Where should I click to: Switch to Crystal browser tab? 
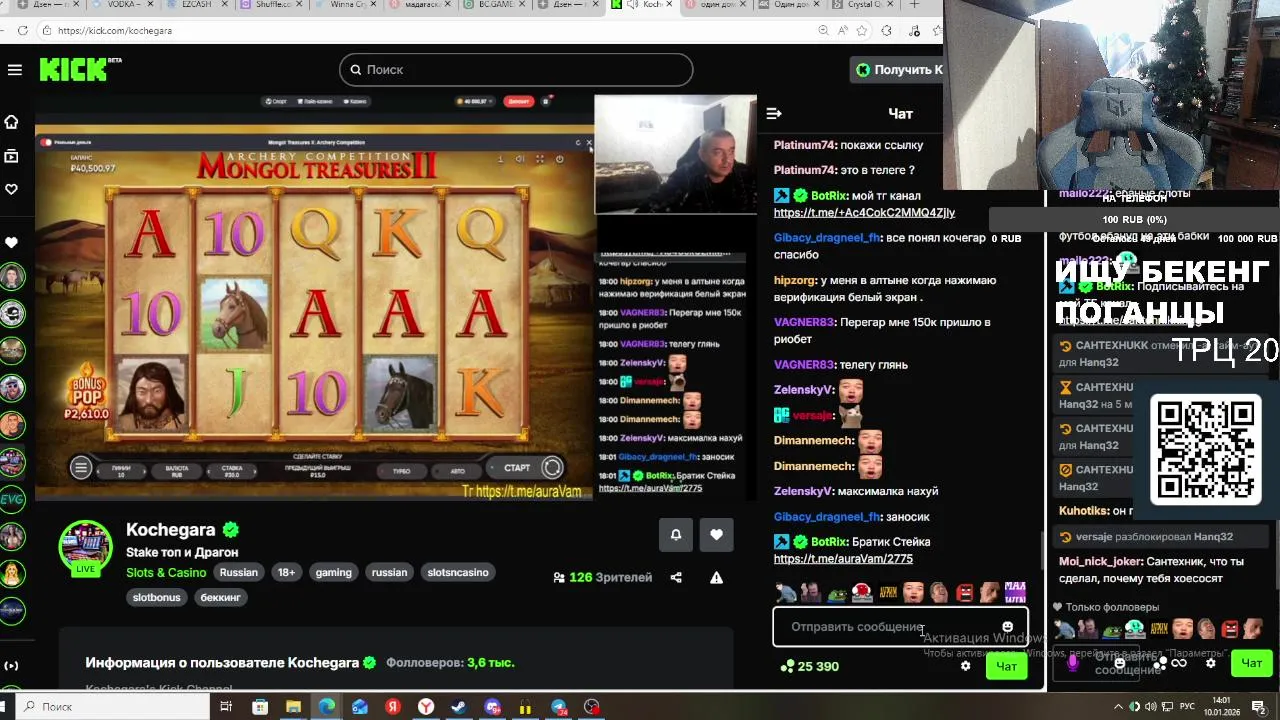[x=863, y=5]
